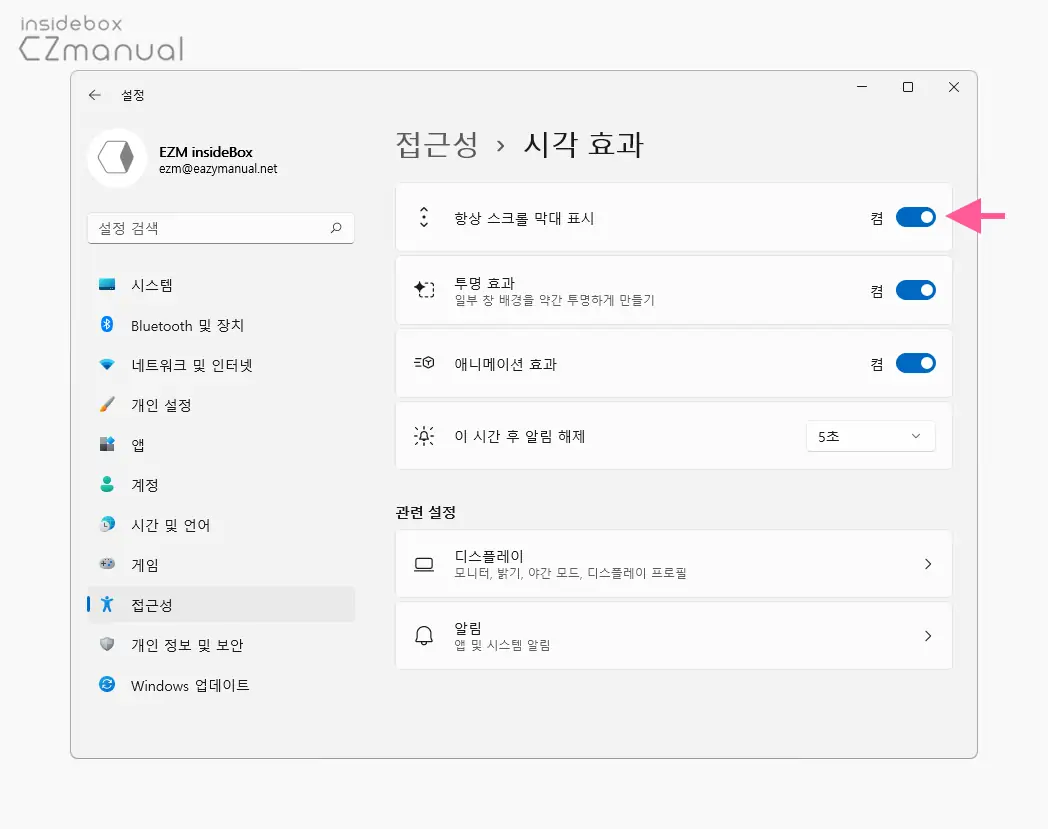1048x829 pixels.
Task: Open 개인 정보 및 보안 category
Action: 221,644
